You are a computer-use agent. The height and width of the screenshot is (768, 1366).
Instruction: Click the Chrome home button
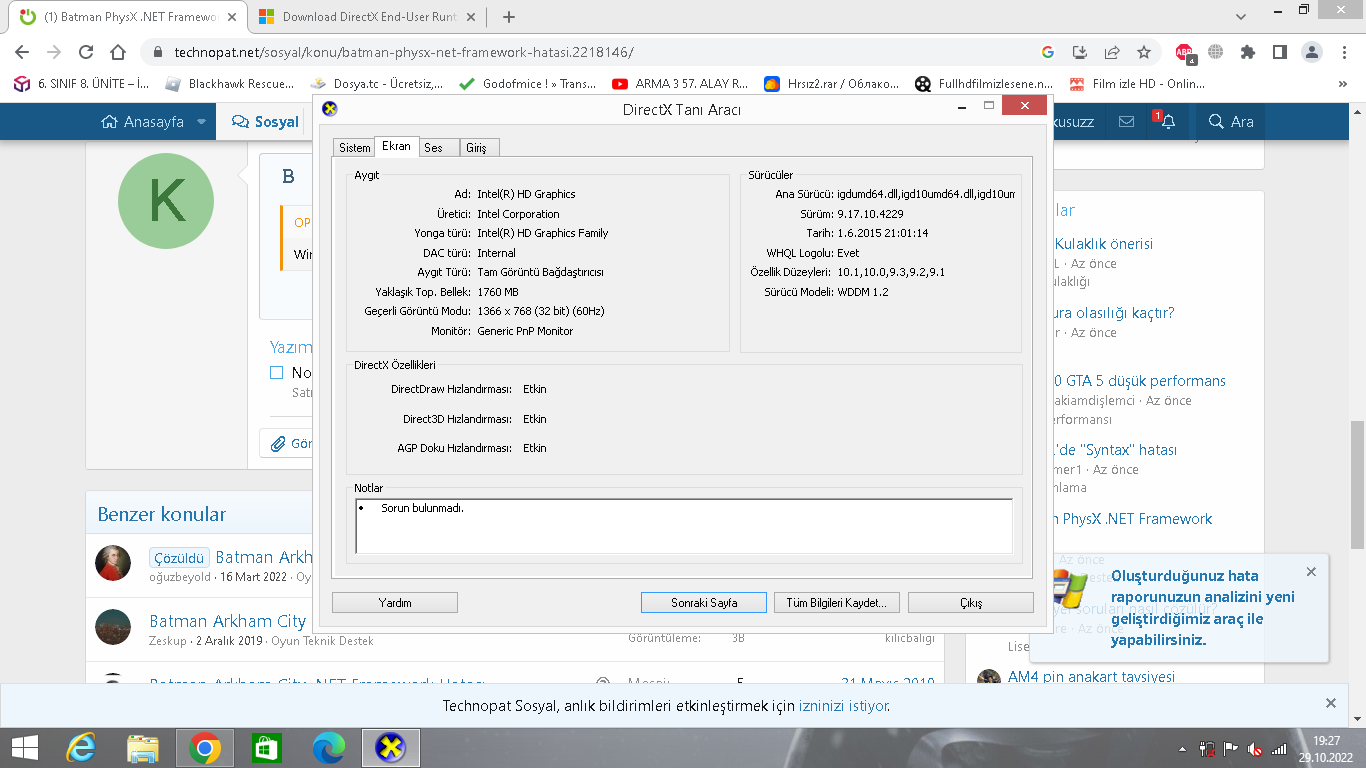(118, 52)
